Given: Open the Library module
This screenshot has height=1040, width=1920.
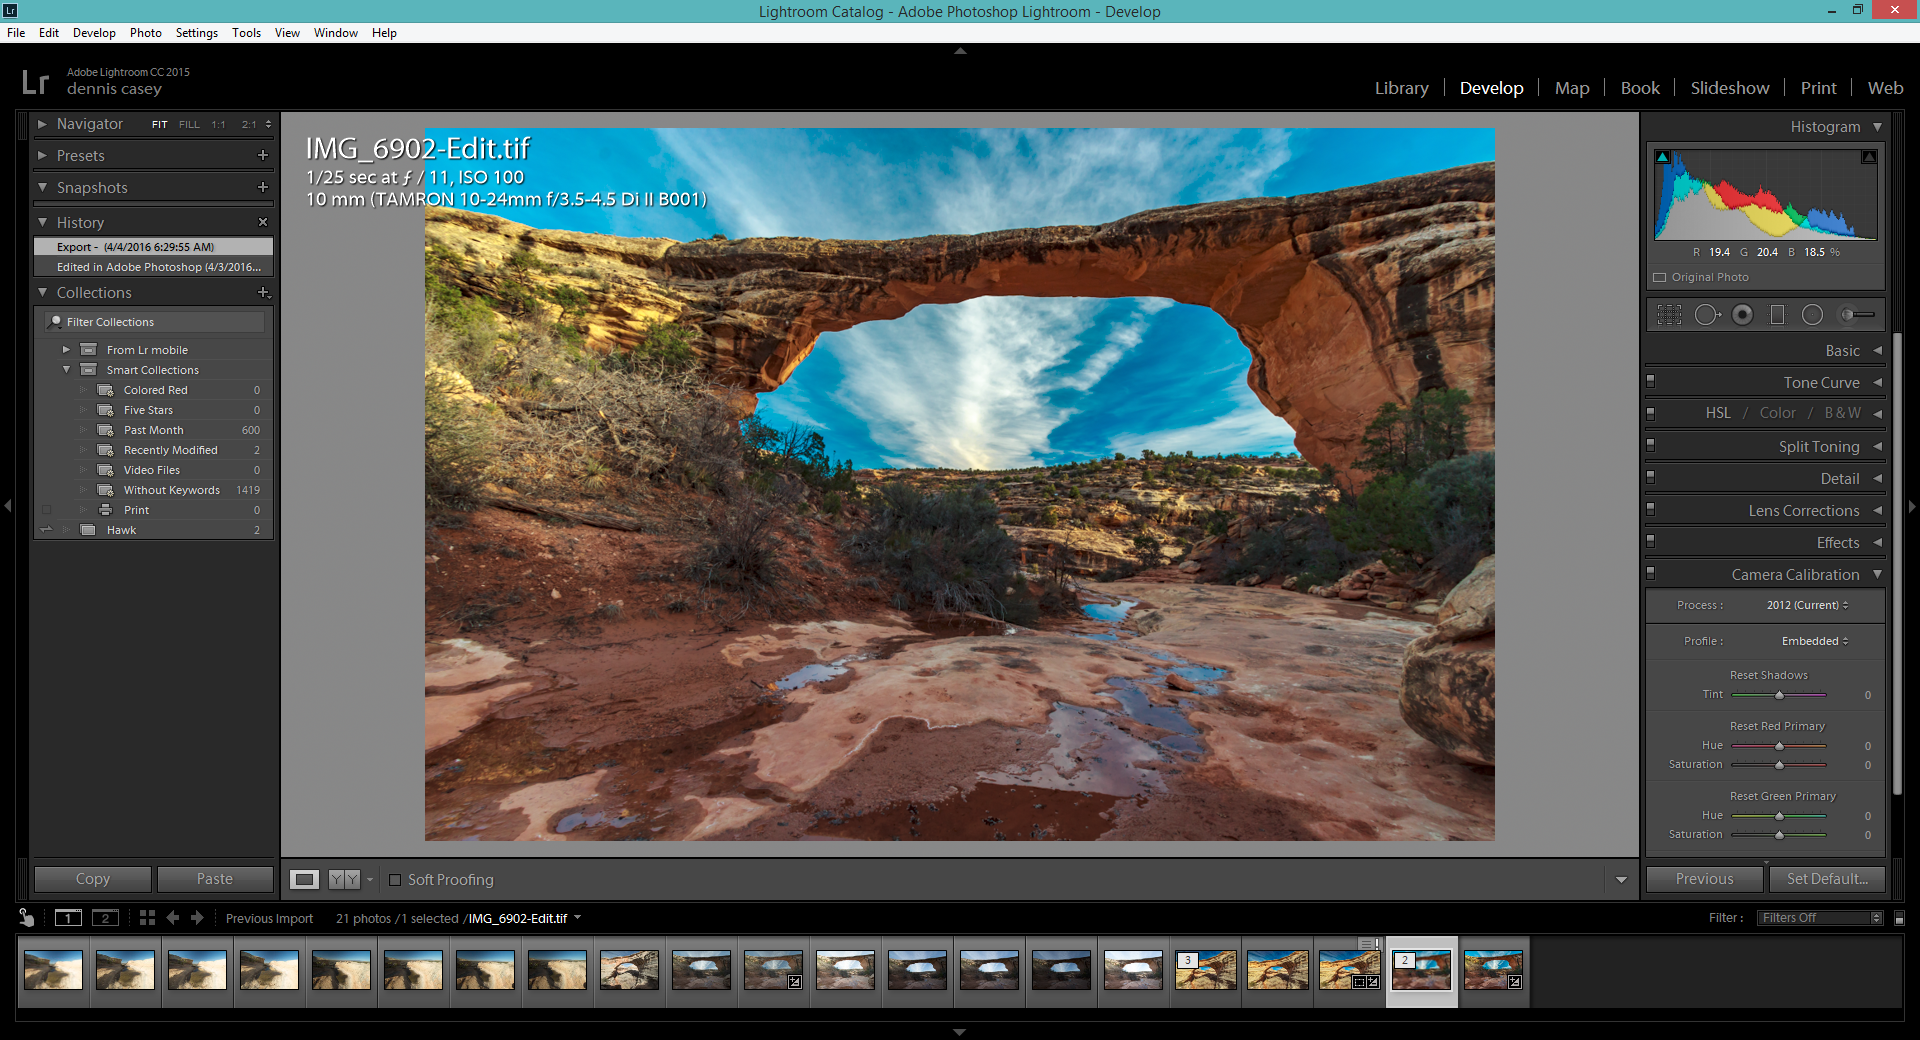Looking at the screenshot, I should pos(1401,88).
